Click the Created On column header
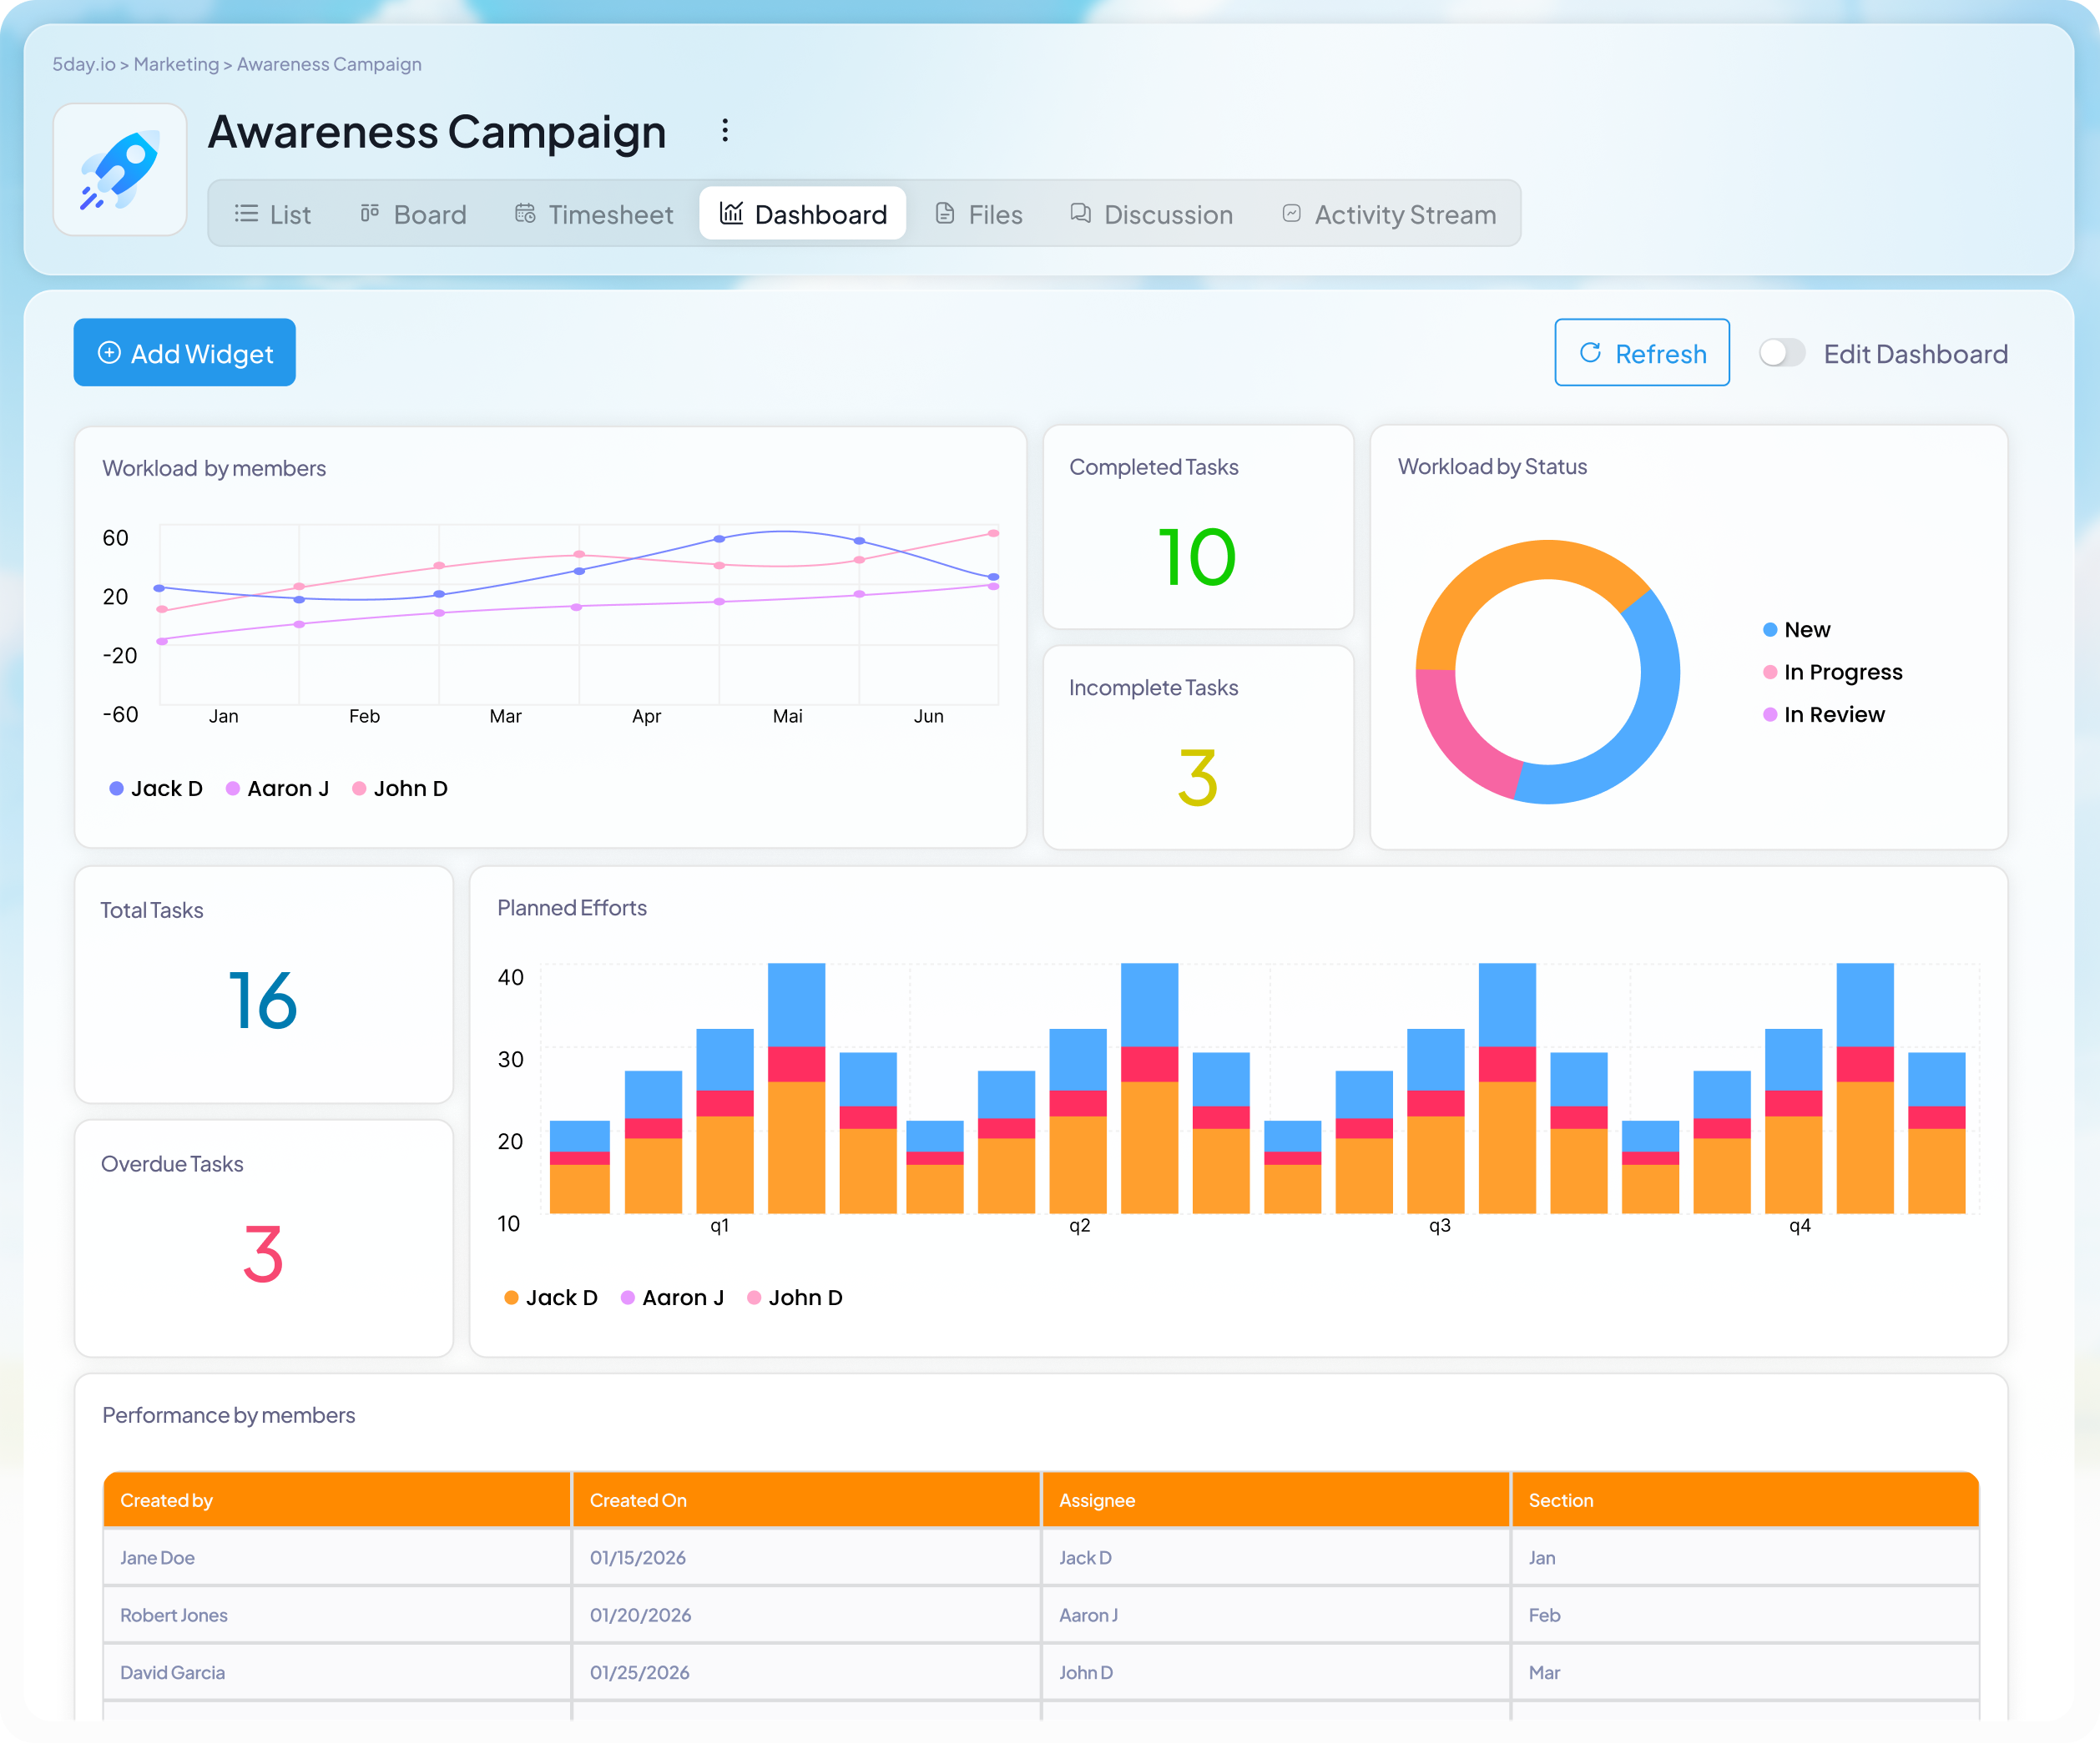Screen dimensions: 2100x1744 pyautogui.click(x=806, y=1500)
